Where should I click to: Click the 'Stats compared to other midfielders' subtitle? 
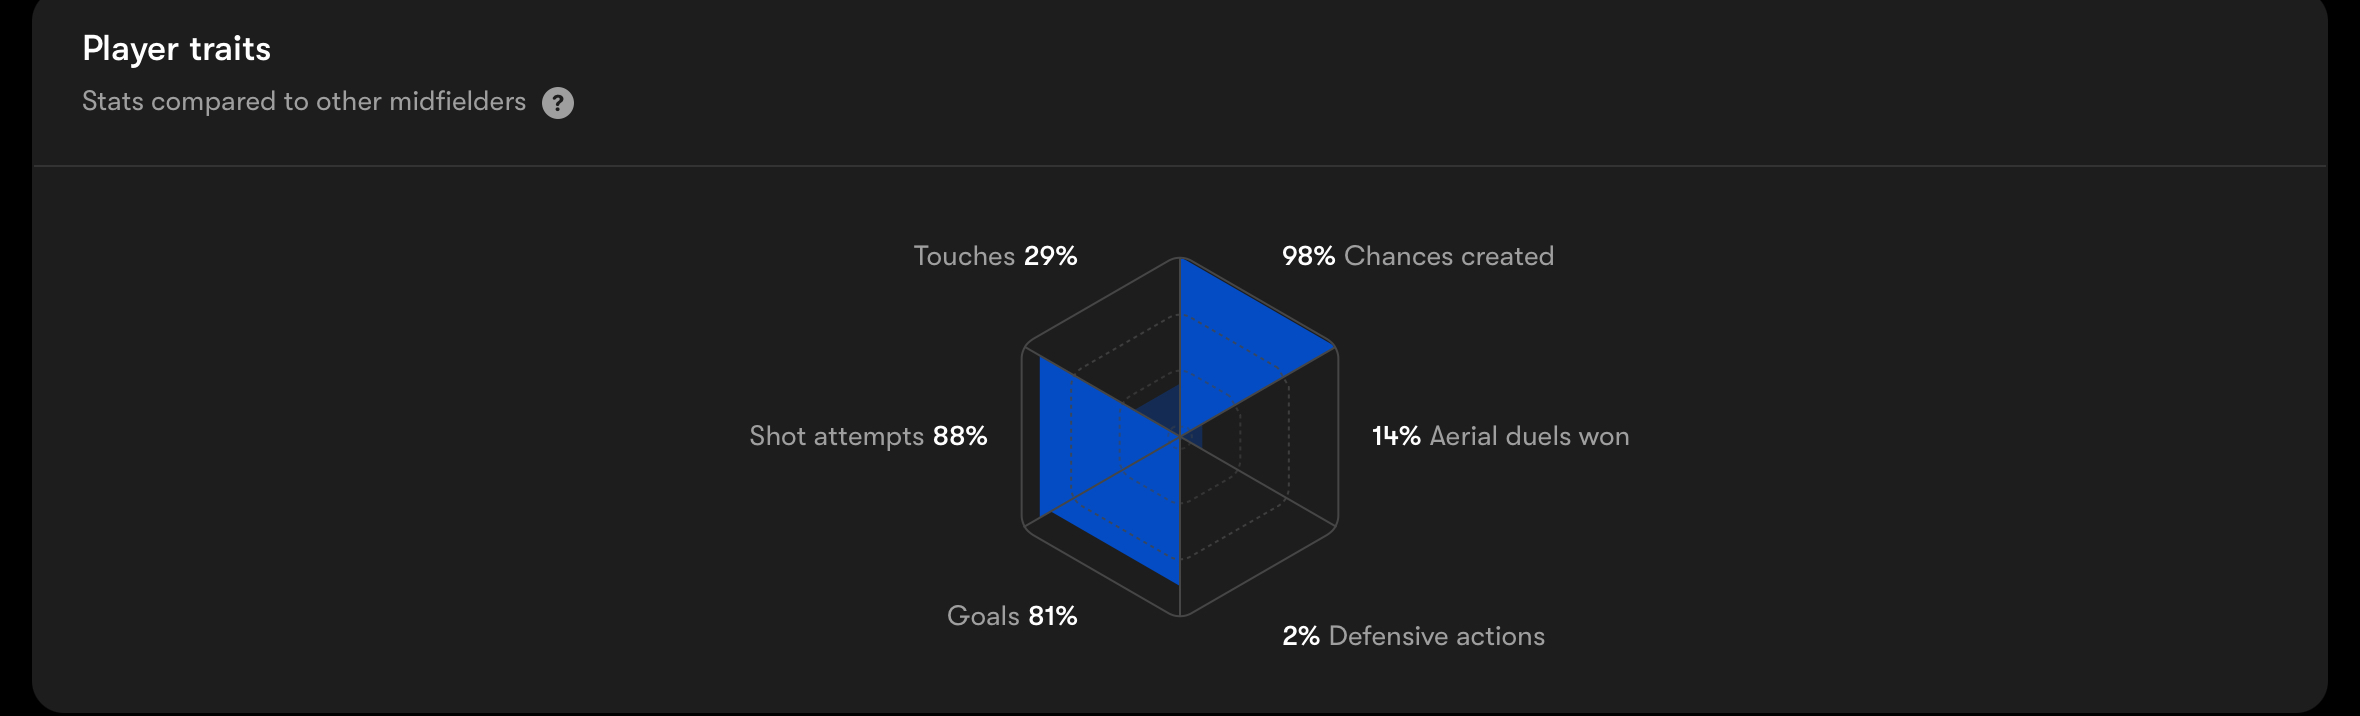(303, 102)
